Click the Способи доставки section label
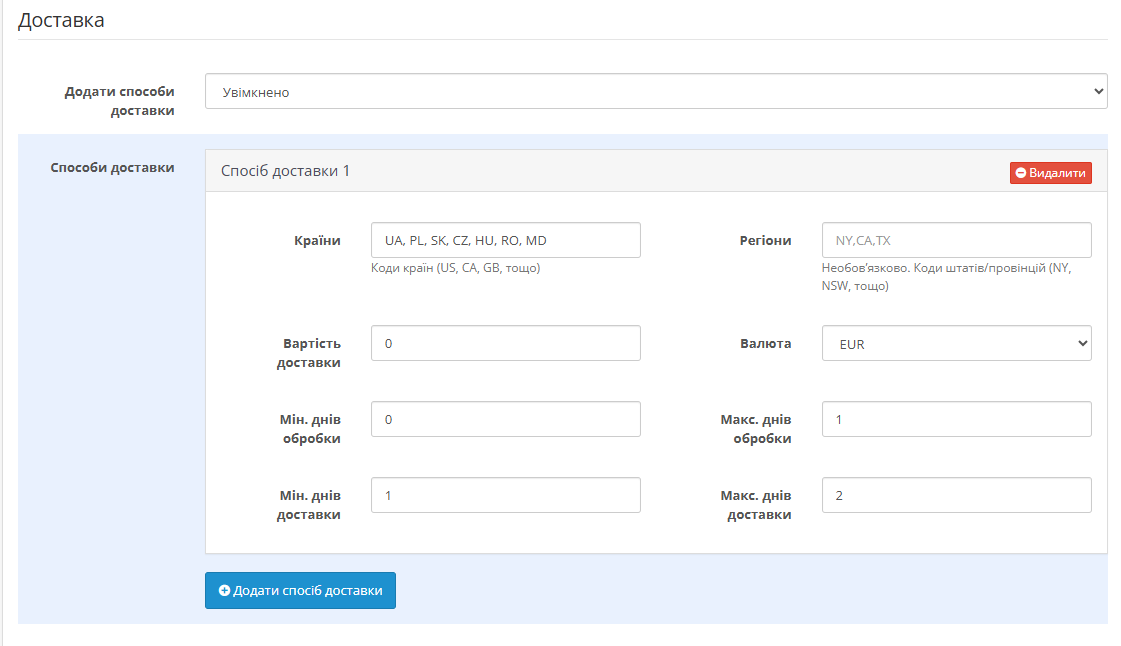This screenshot has width=1121, height=646. pyautogui.click(x=112, y=167)
